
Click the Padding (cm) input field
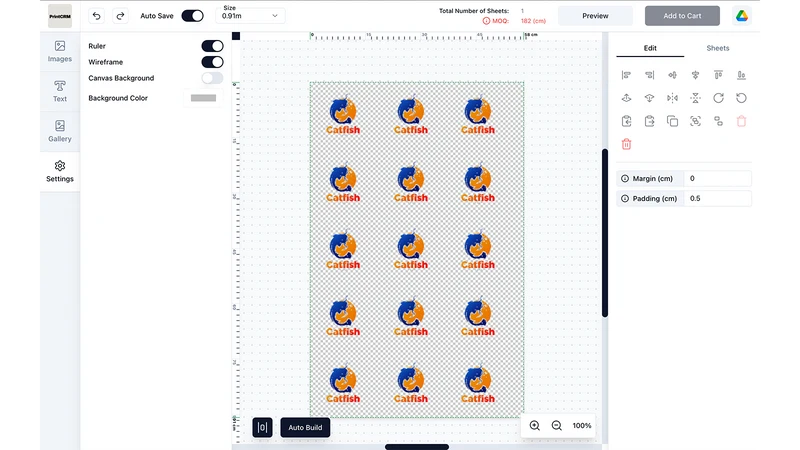click(x=717, y=198)
